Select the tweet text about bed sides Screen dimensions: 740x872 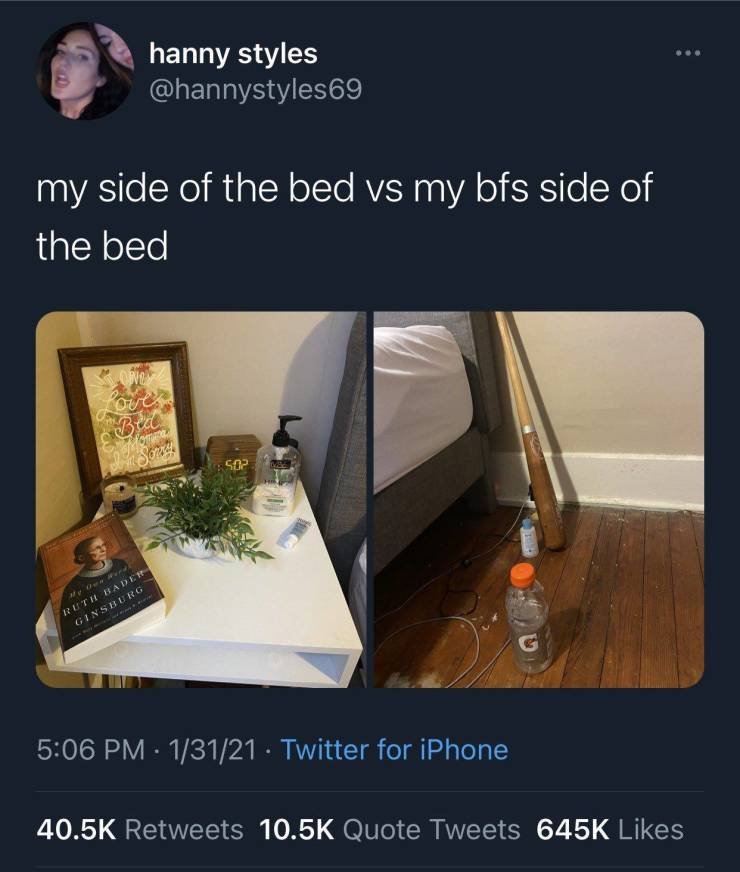344,216
